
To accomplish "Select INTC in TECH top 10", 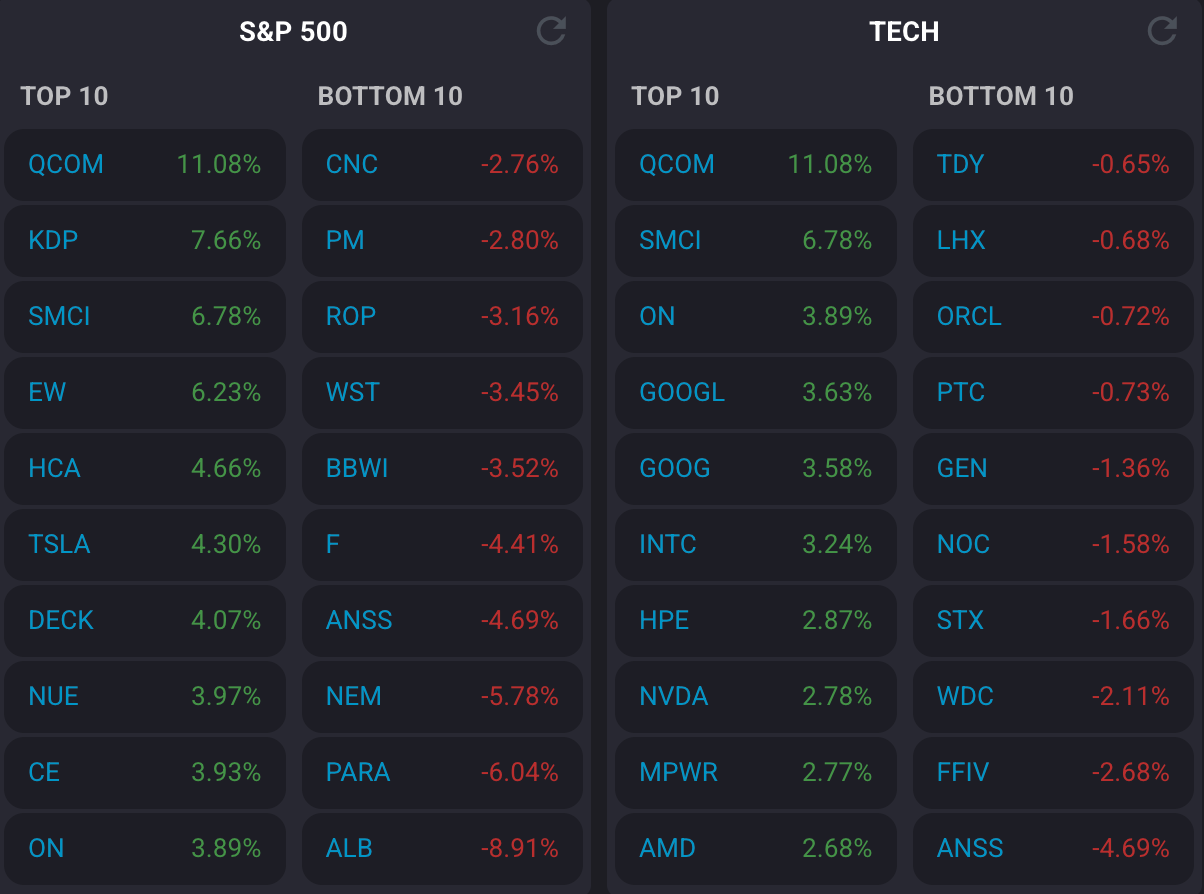I will 668,545.
